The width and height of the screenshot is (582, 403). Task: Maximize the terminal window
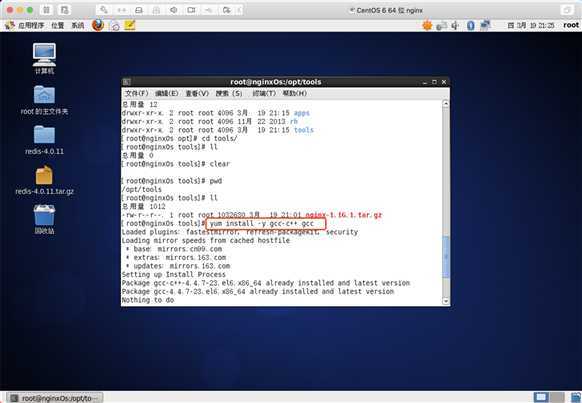(x=434, y=82)
